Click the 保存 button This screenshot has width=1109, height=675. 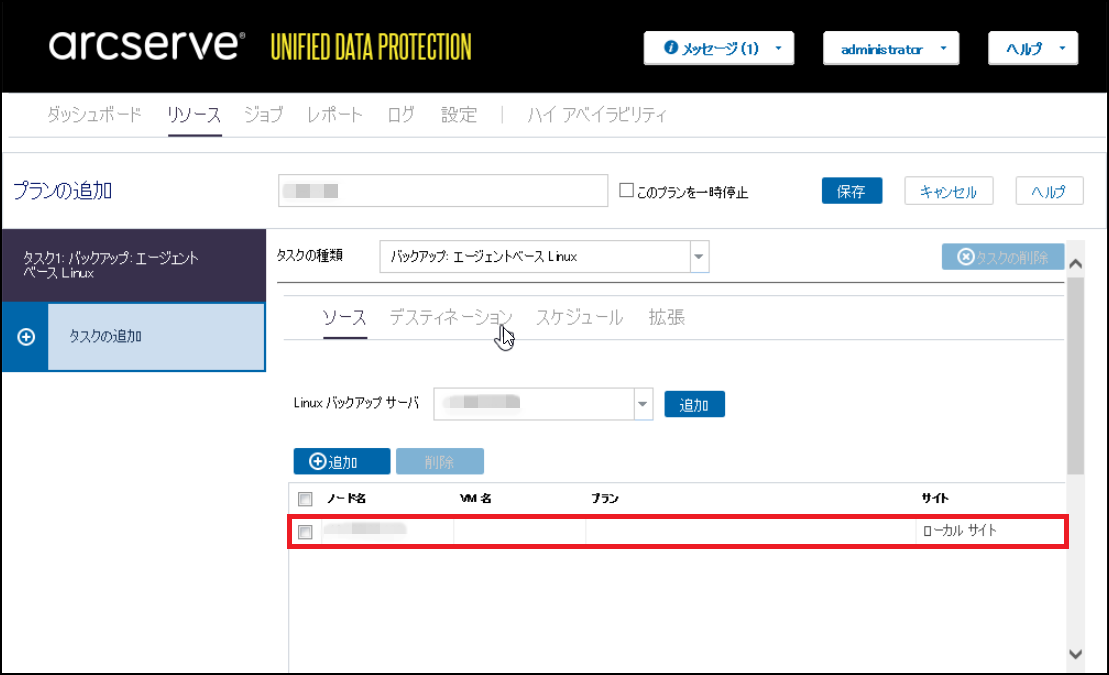tap(852, 191)
